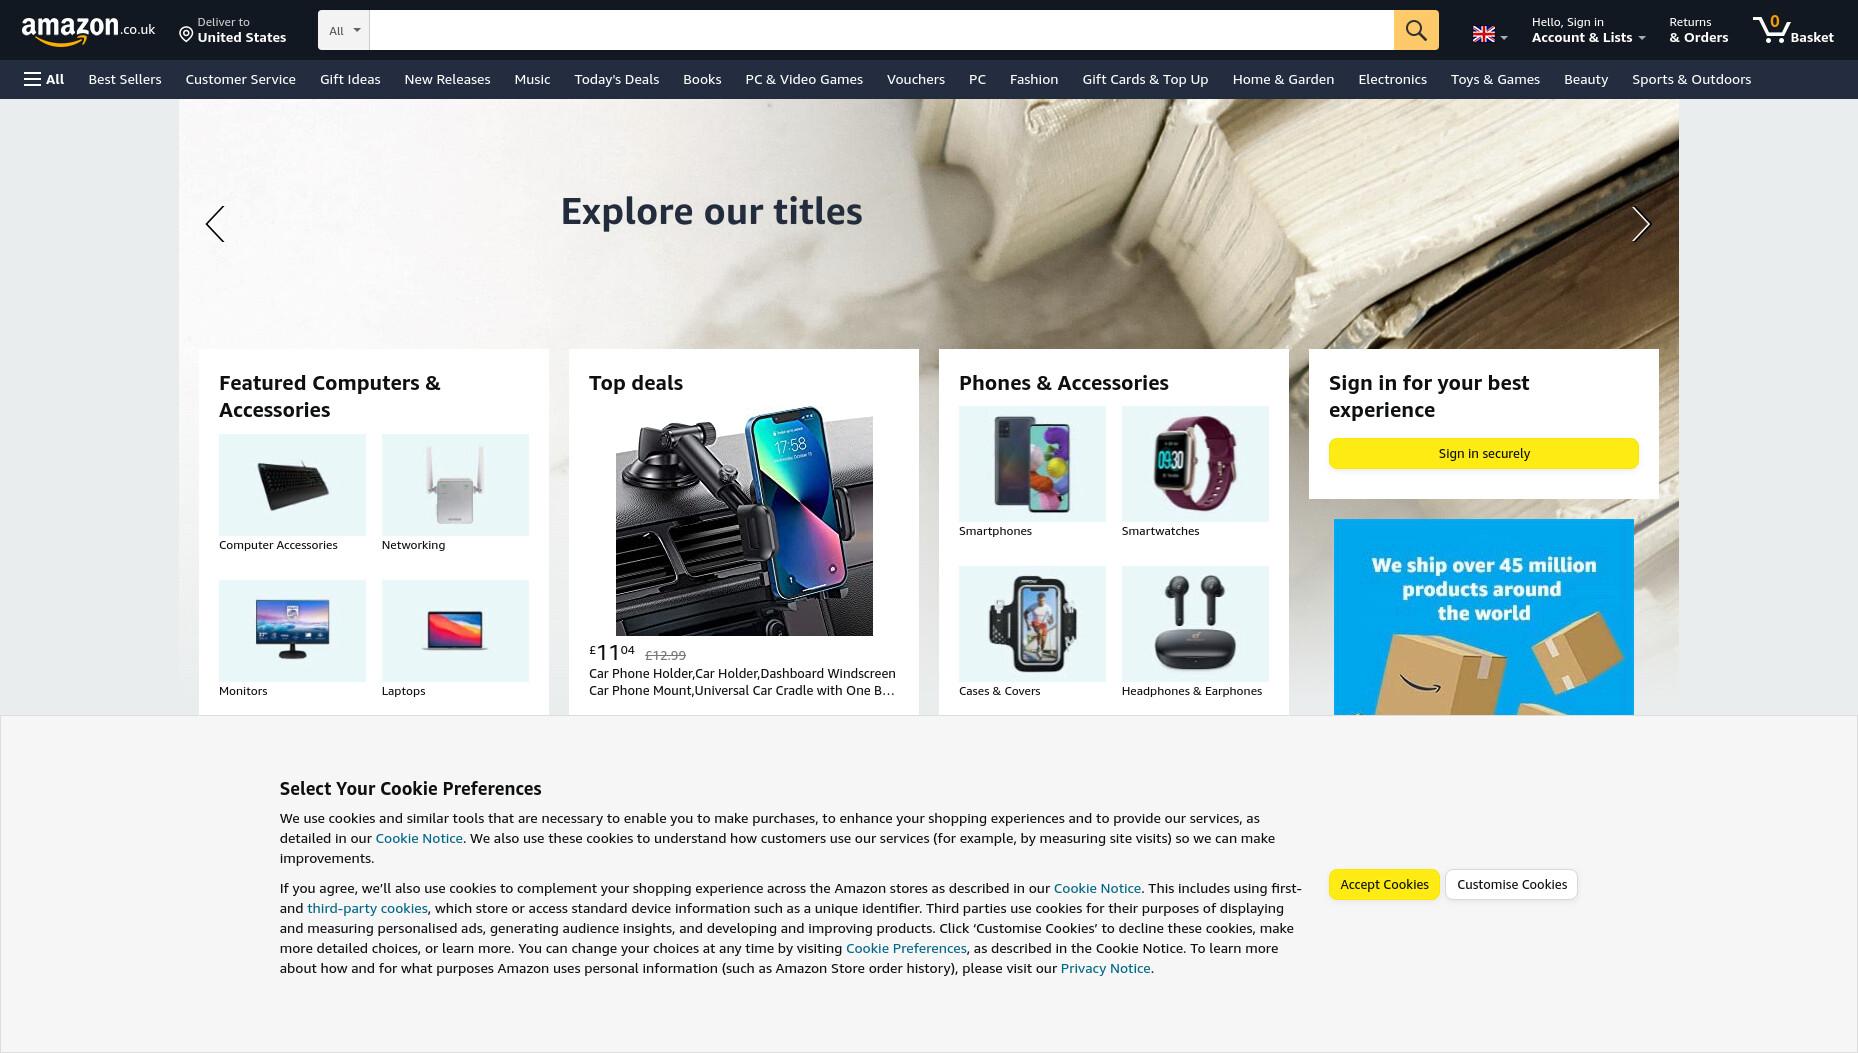The width and height of the screenshot is (1858, 1053).
Task: Expand the All search category dropdown
Action: [x=344, y=30]
